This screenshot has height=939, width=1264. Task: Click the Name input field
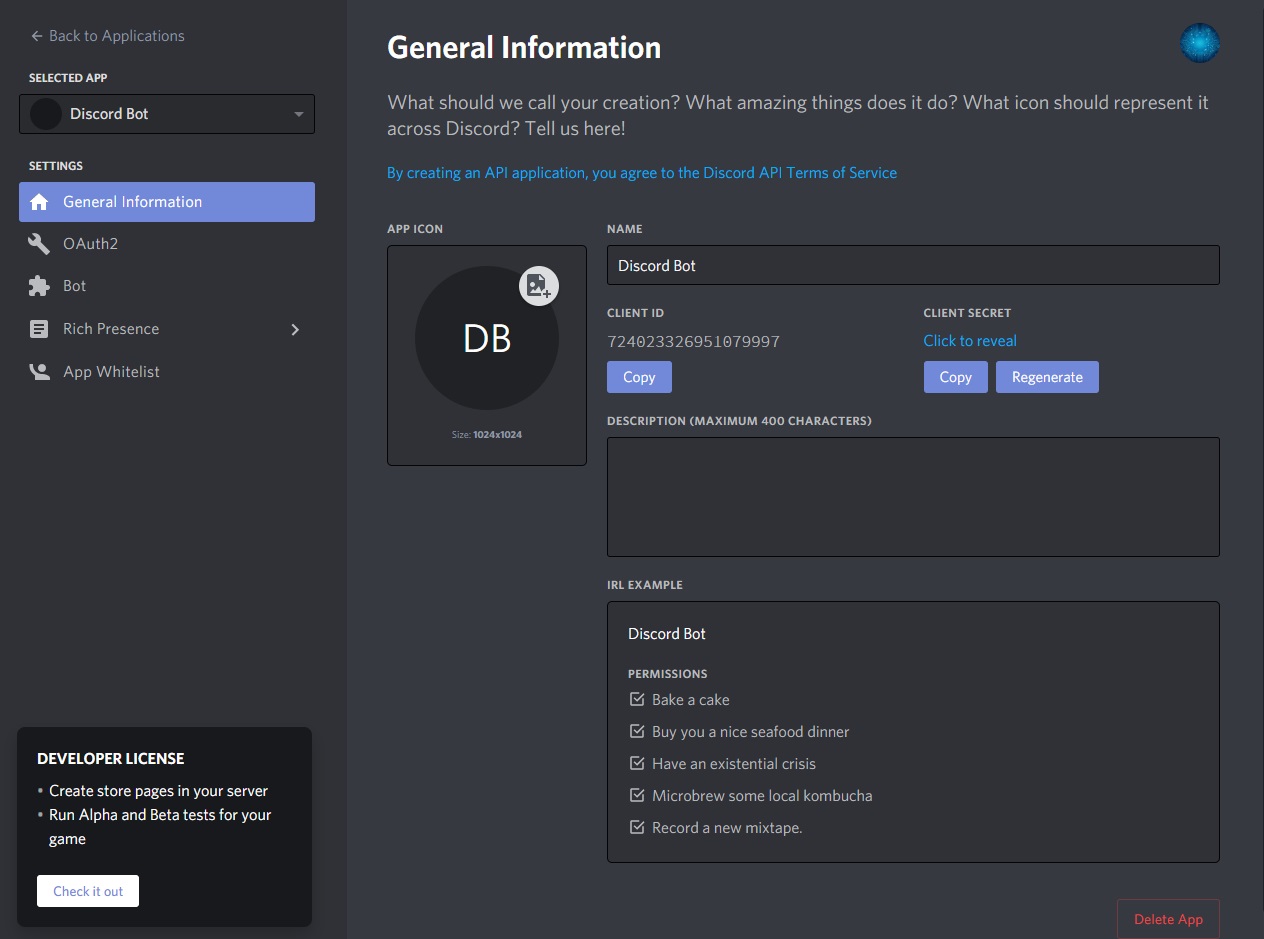tap(912, 265)
